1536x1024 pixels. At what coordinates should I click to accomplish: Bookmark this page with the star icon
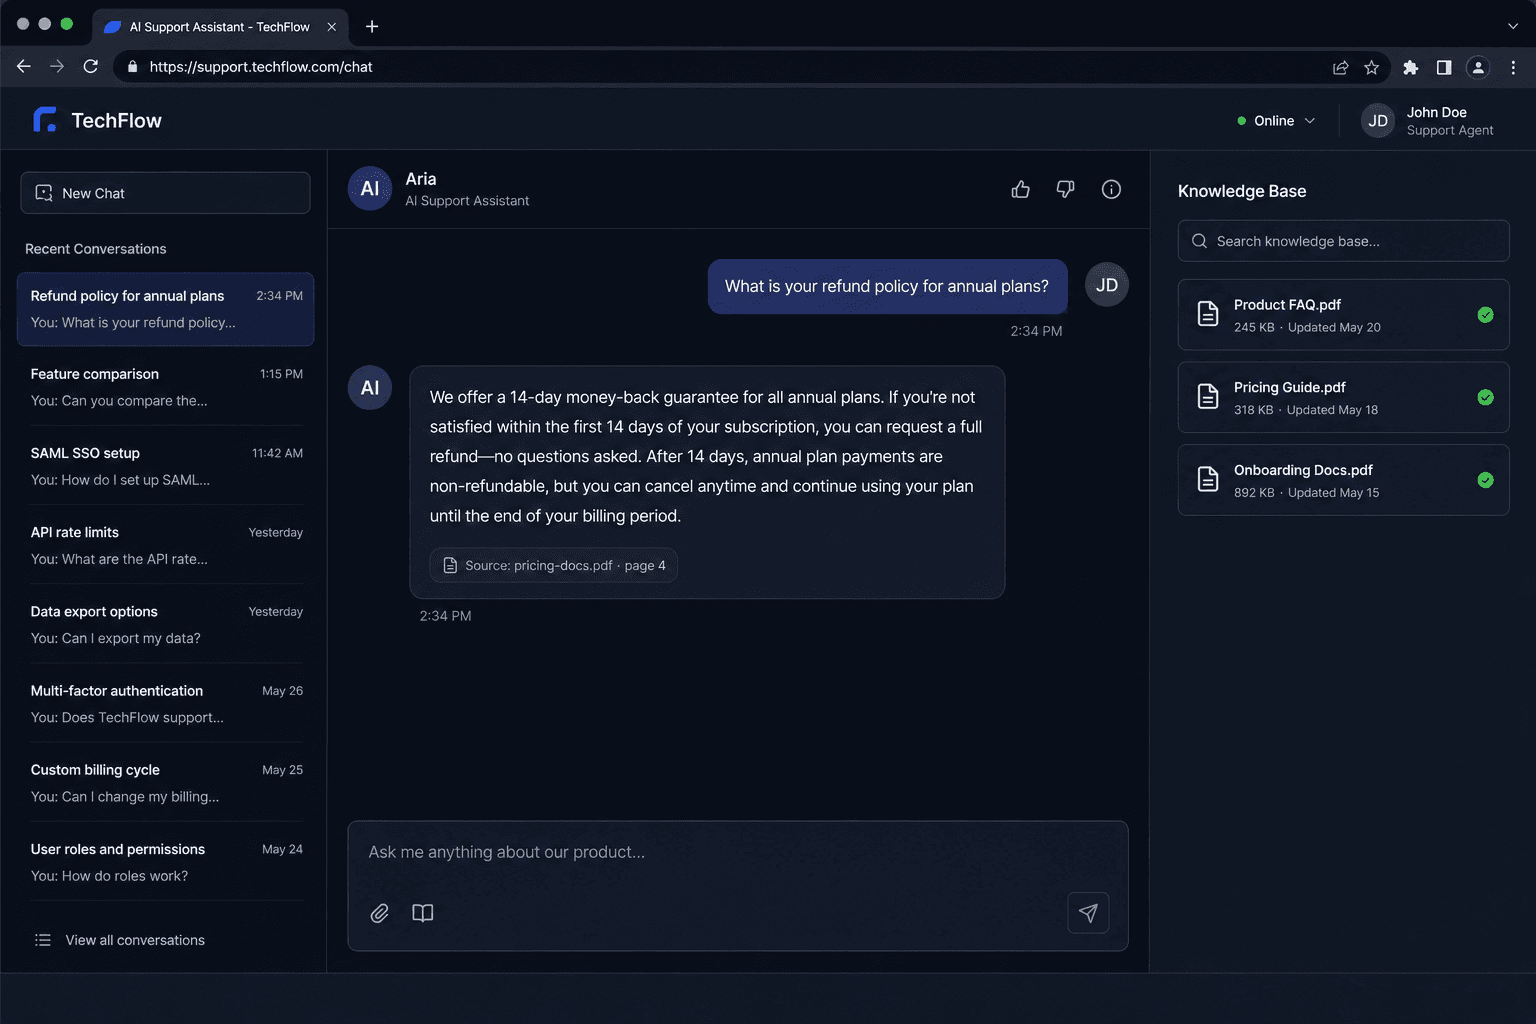(1372, 67)
